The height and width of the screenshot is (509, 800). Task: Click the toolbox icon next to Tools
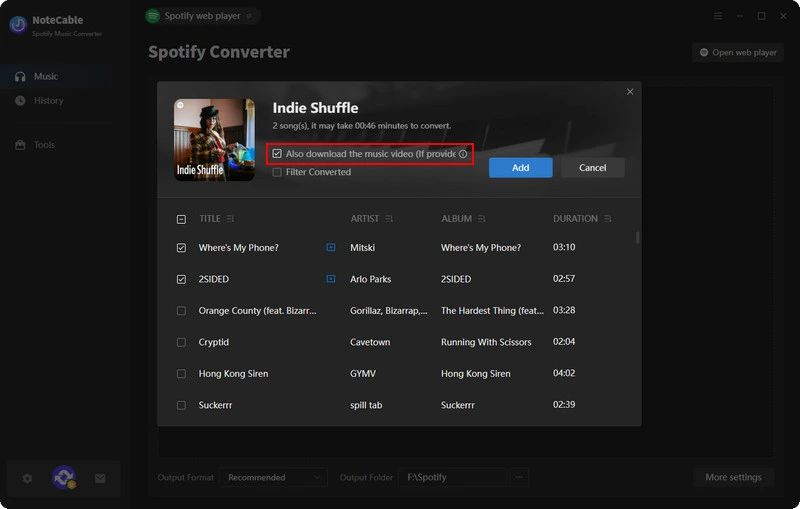pyautogui.click(x=20, y=145)
